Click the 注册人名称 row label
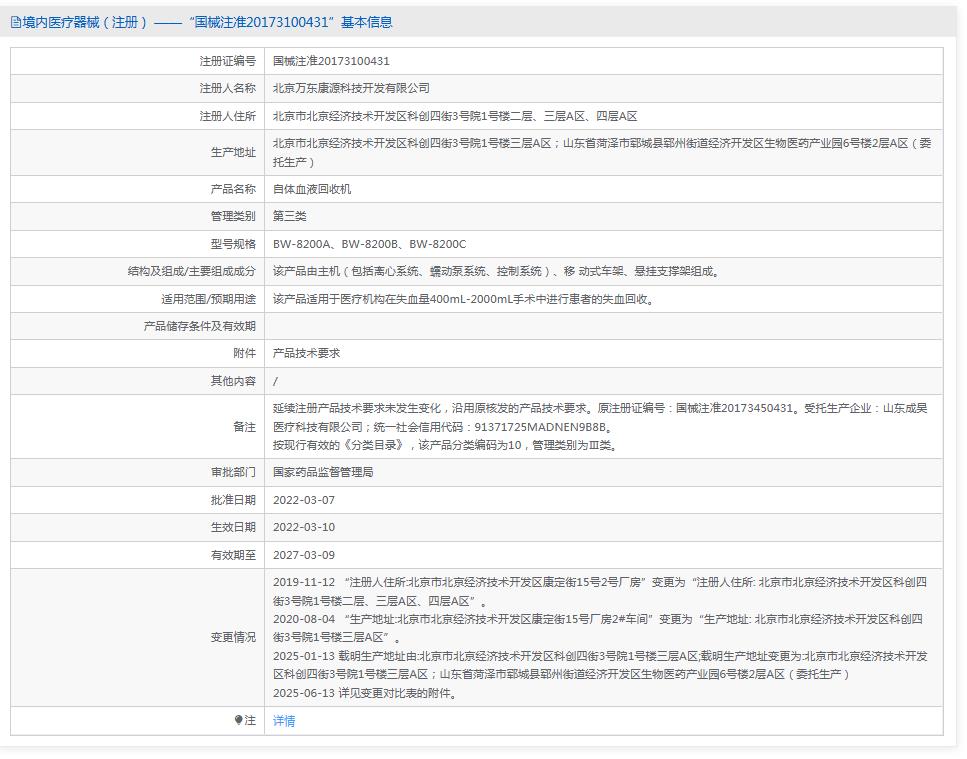Viewport: 967px width, 759px height. pyautogui.click(x=228, y=88)
